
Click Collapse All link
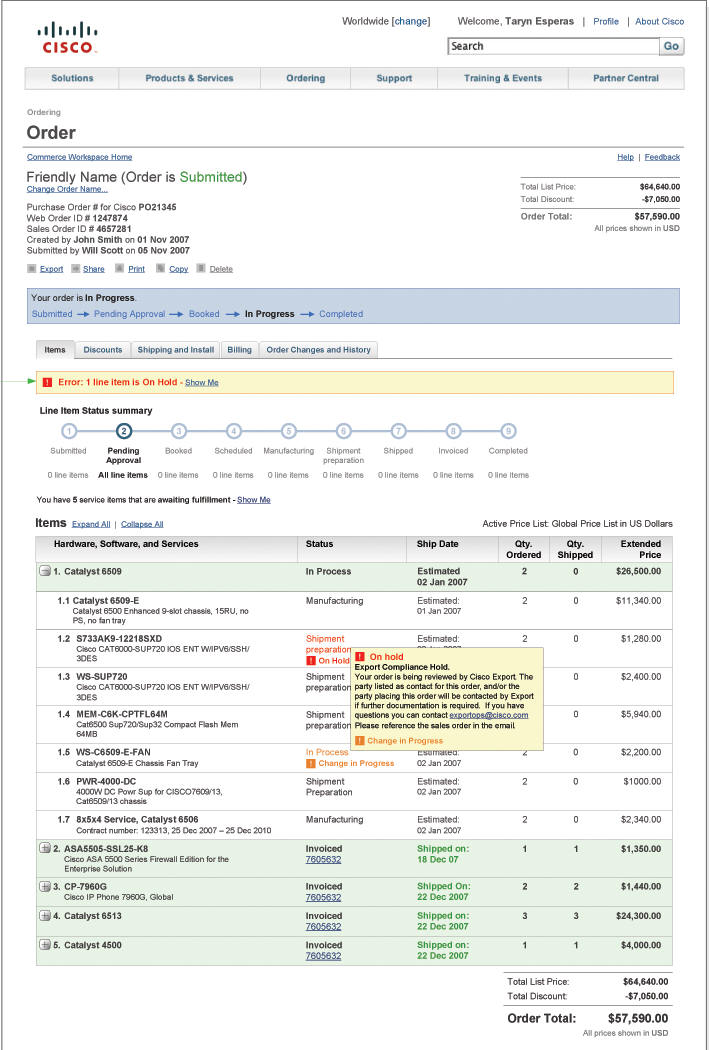click(x=142, y=524)
